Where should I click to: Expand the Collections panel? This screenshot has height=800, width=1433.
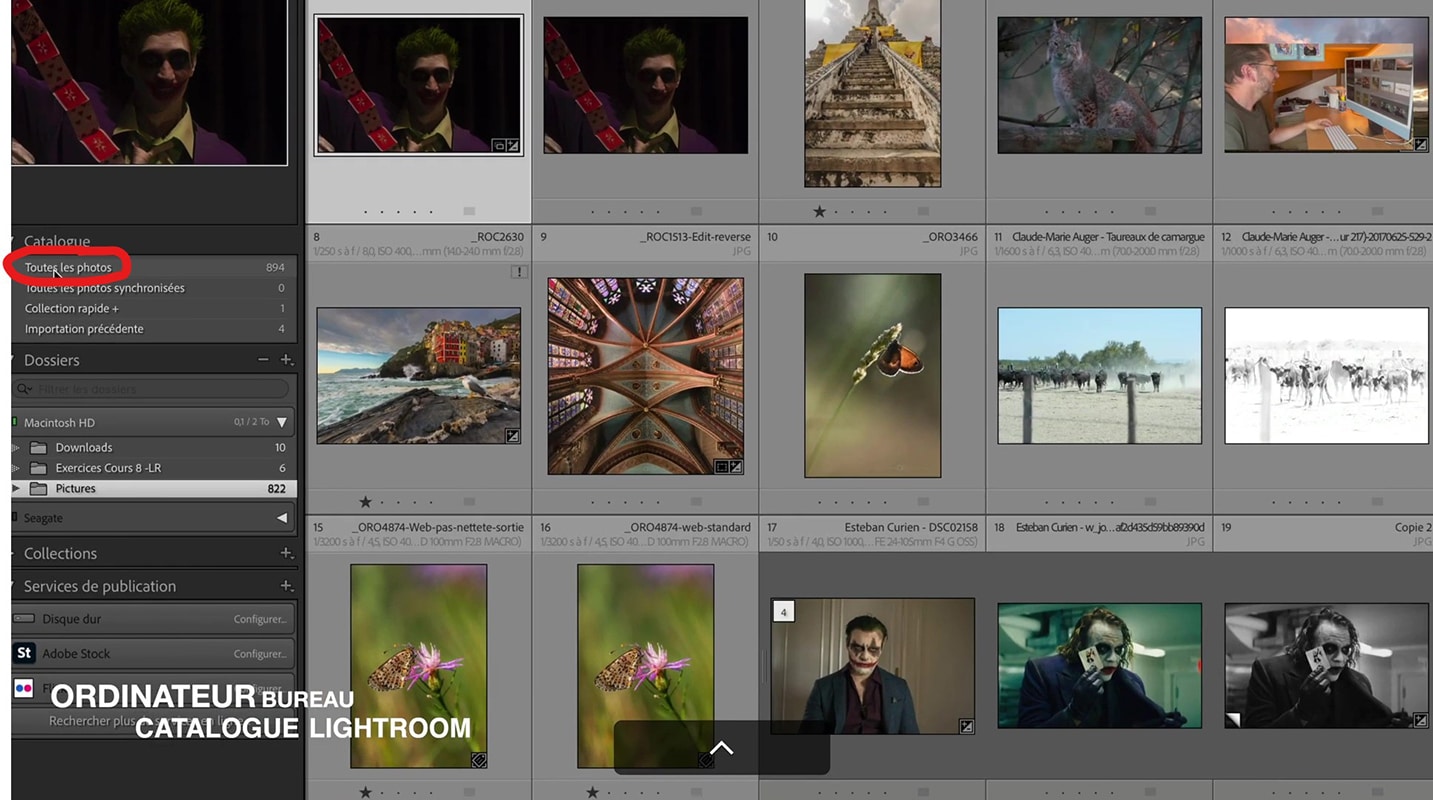(14, 553)
